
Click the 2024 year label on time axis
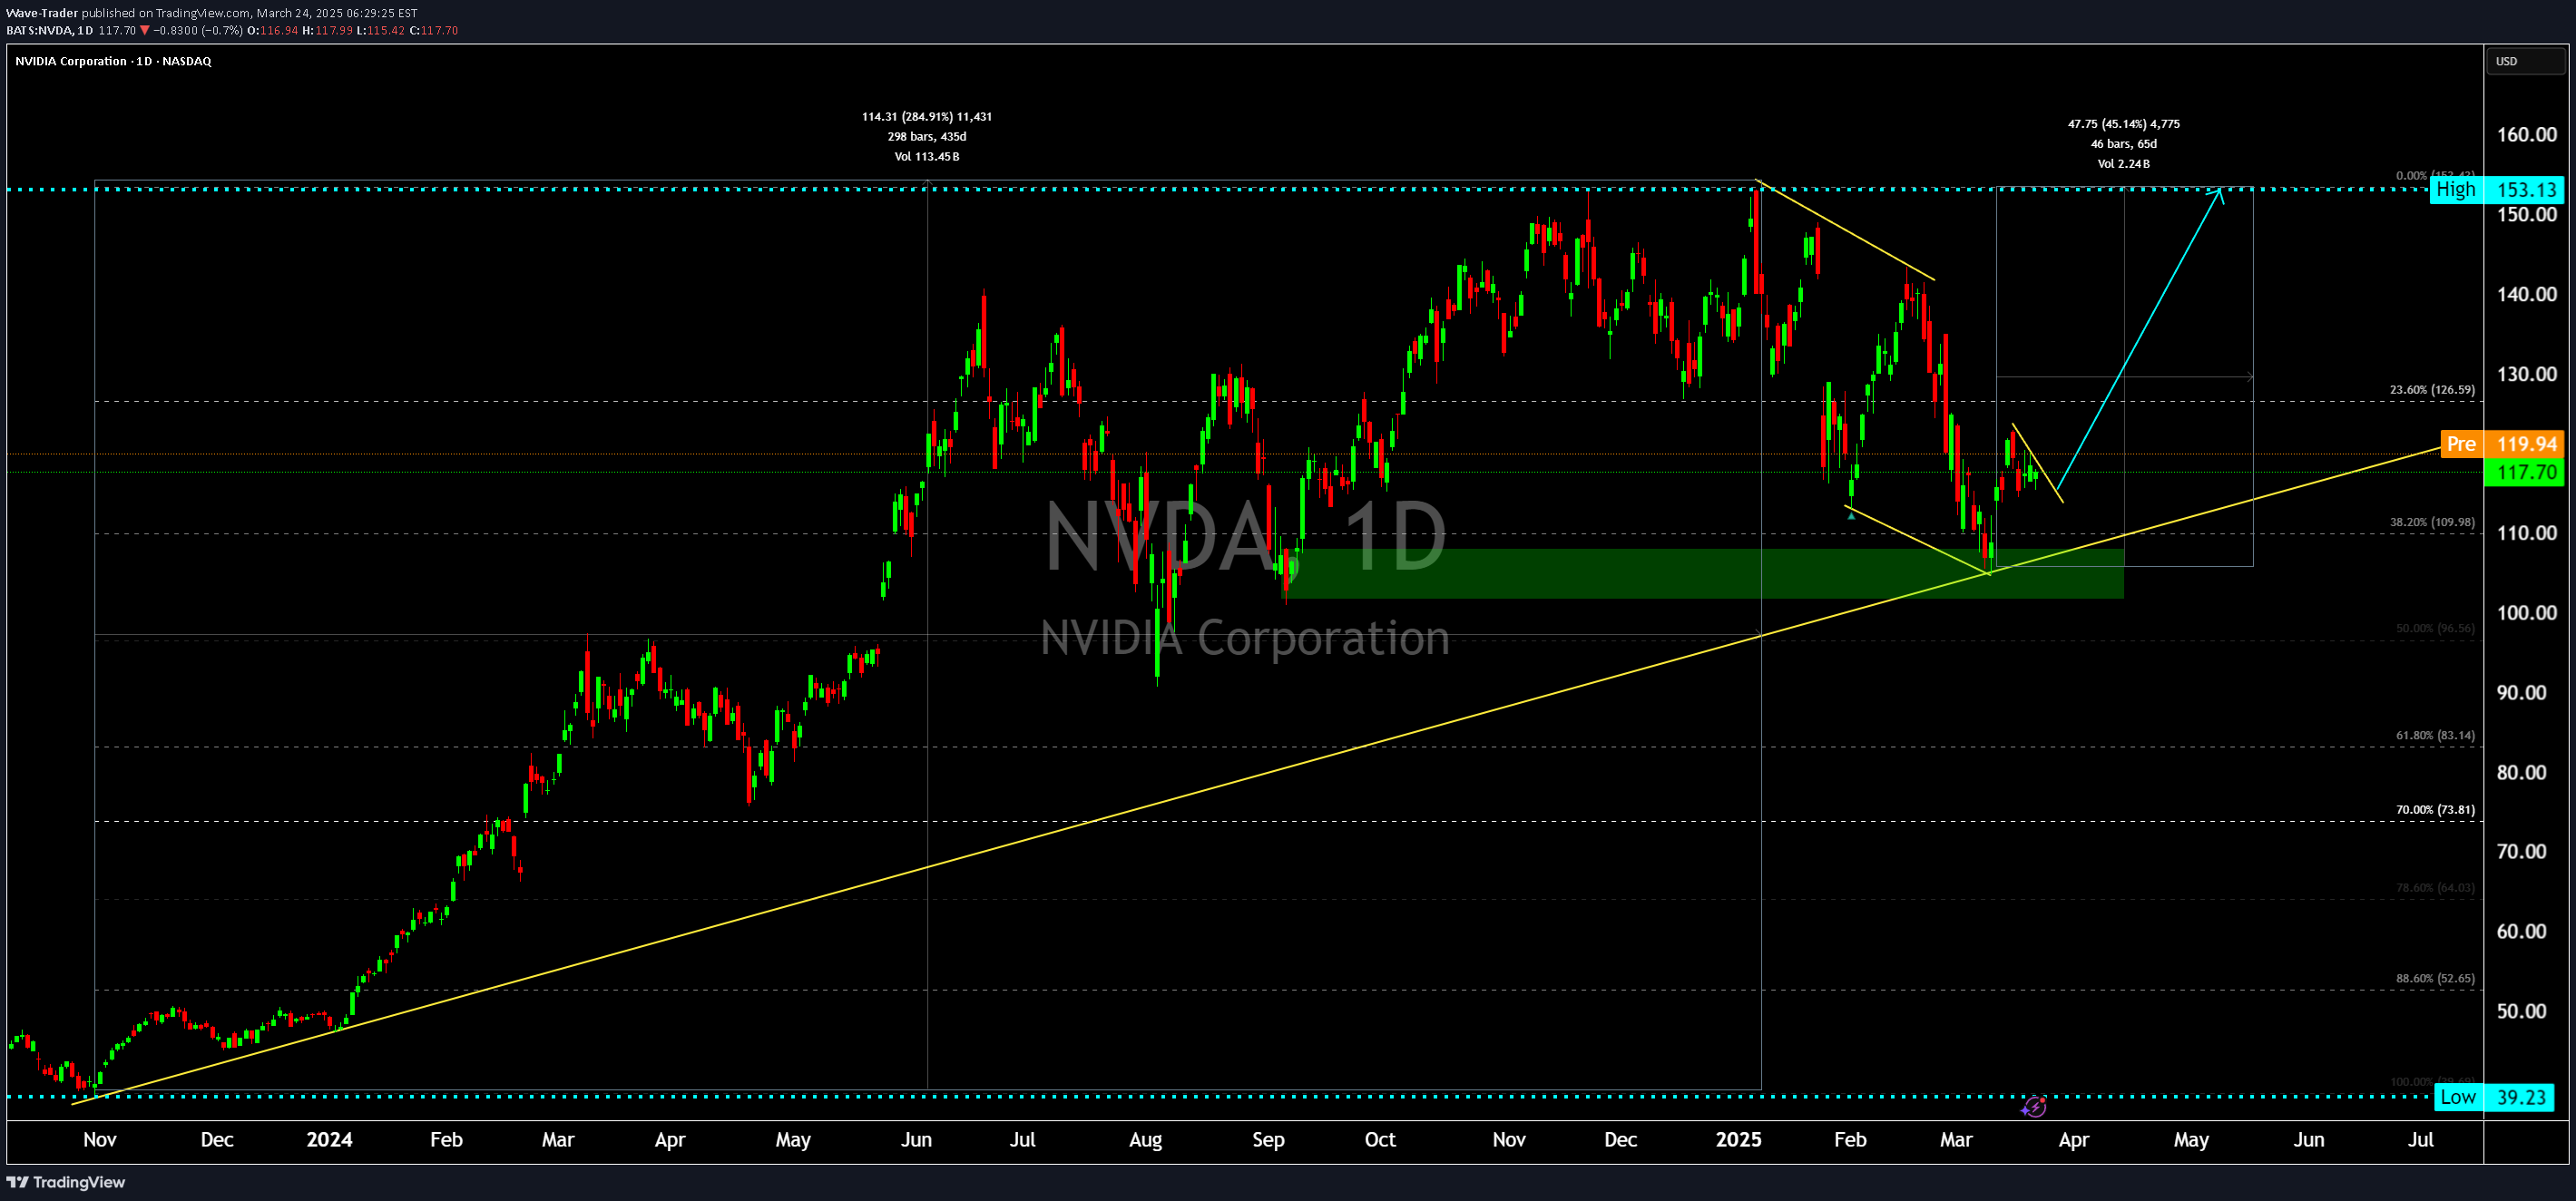click(x=329, y=1140)
